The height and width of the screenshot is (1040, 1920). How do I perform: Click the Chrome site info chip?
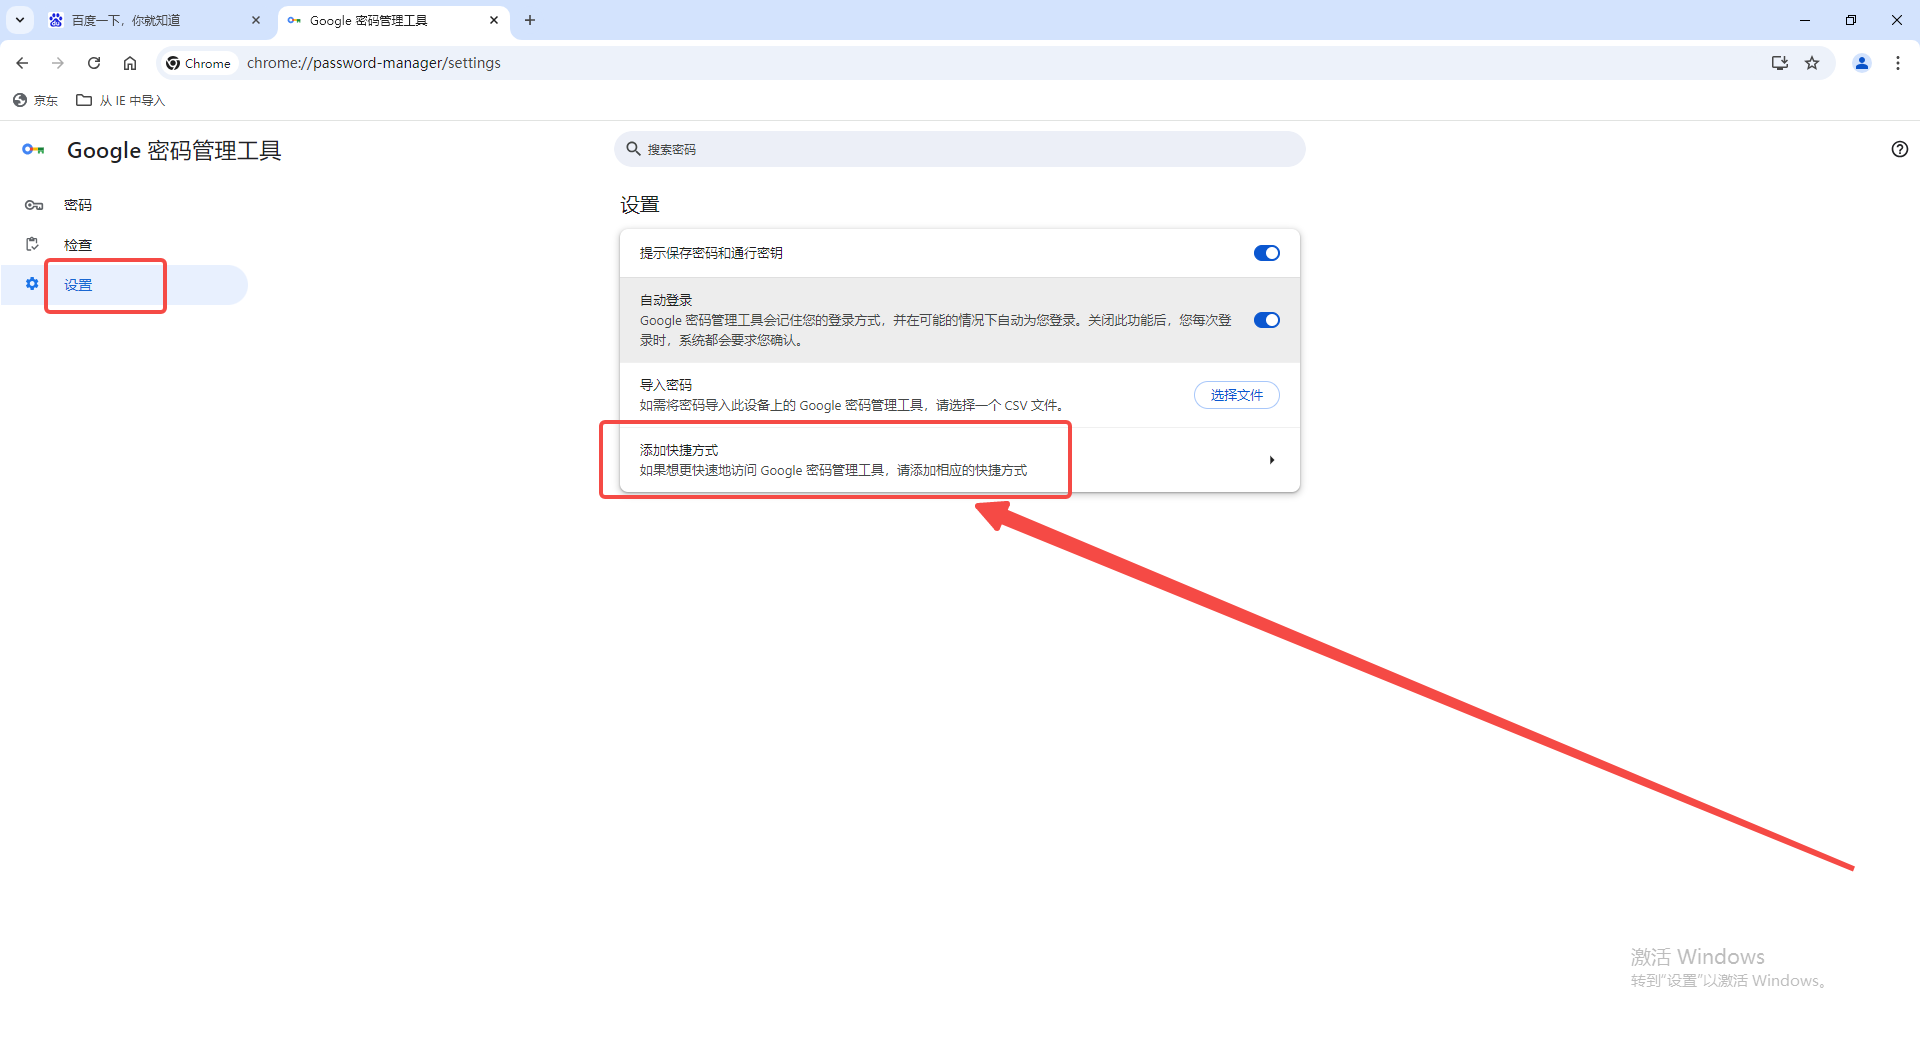[x=199, y=63]
